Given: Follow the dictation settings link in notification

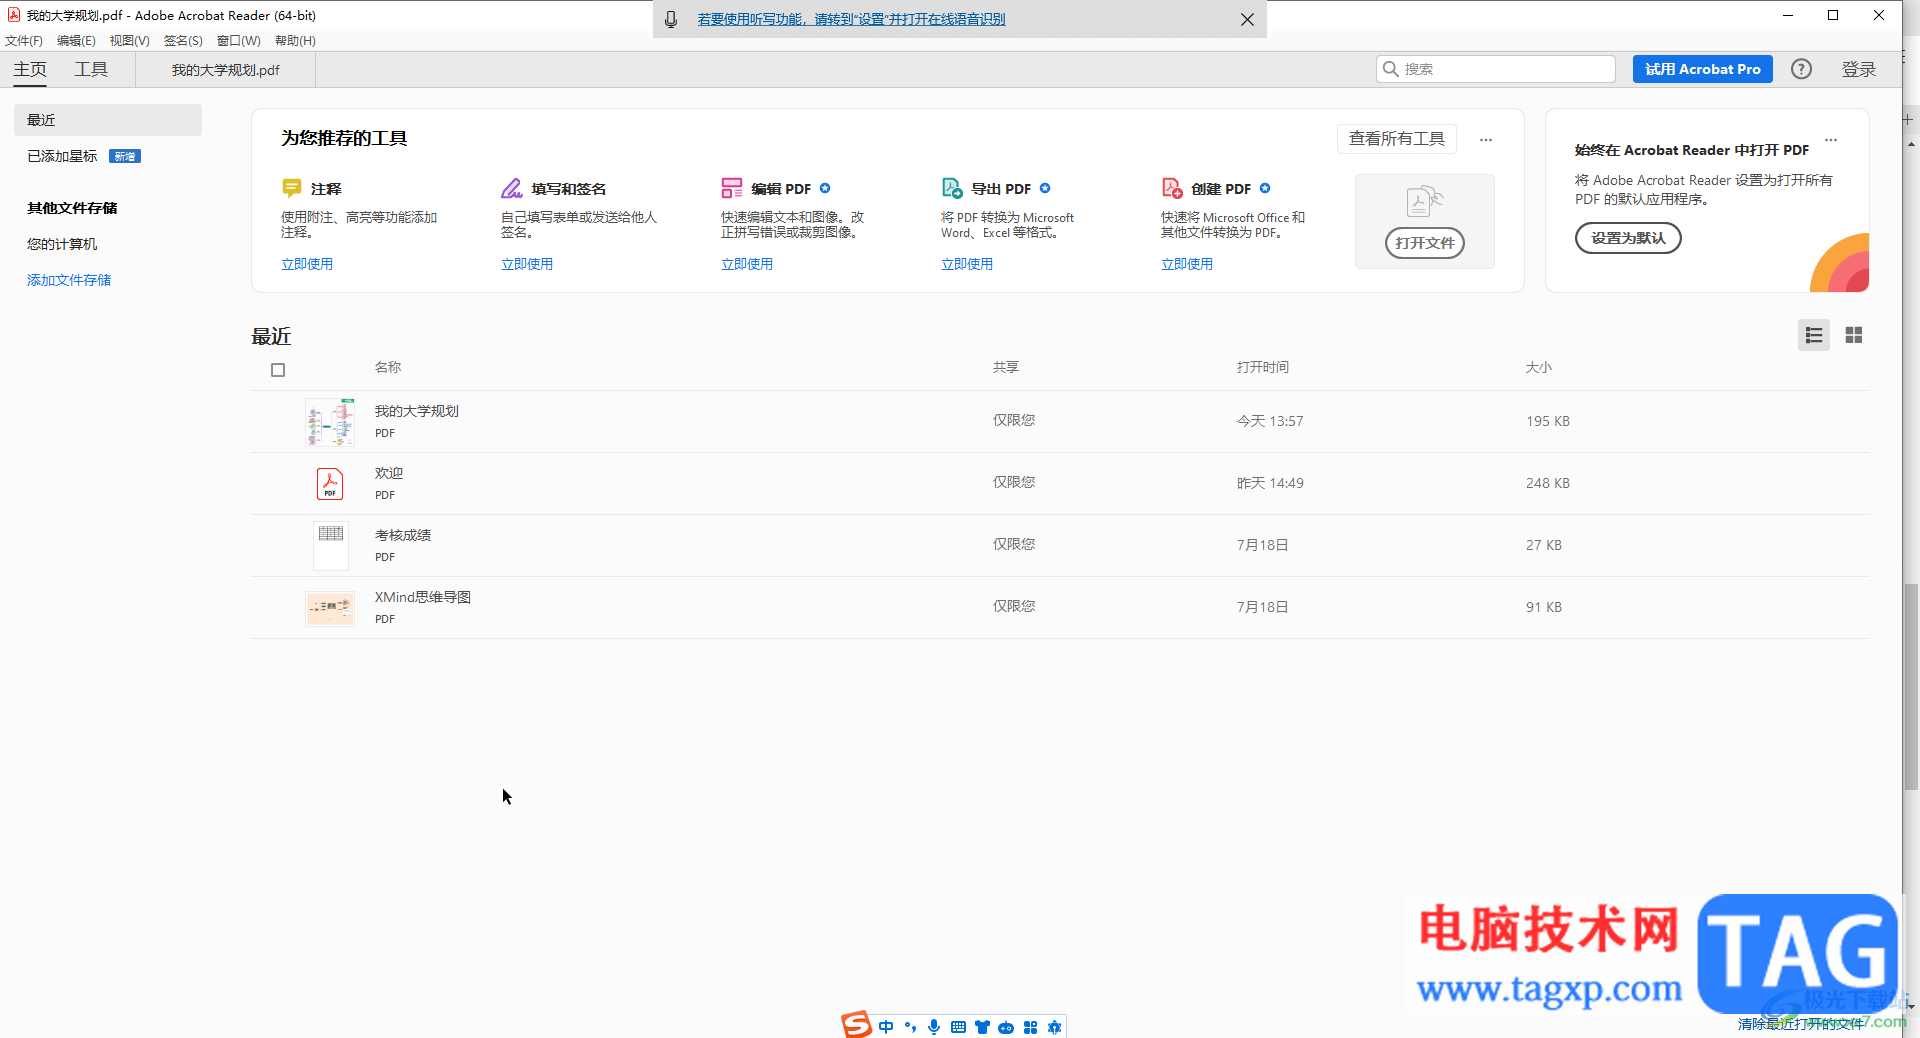Looking at the screenshot, I should coord(851,19).
